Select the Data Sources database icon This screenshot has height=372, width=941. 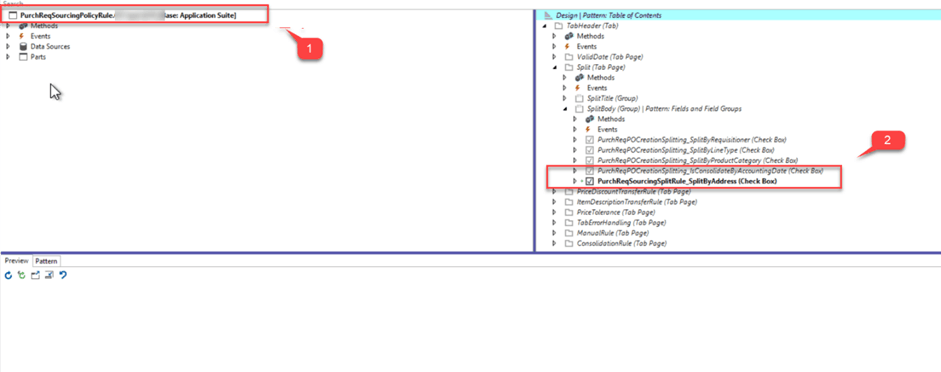[23, 46]
